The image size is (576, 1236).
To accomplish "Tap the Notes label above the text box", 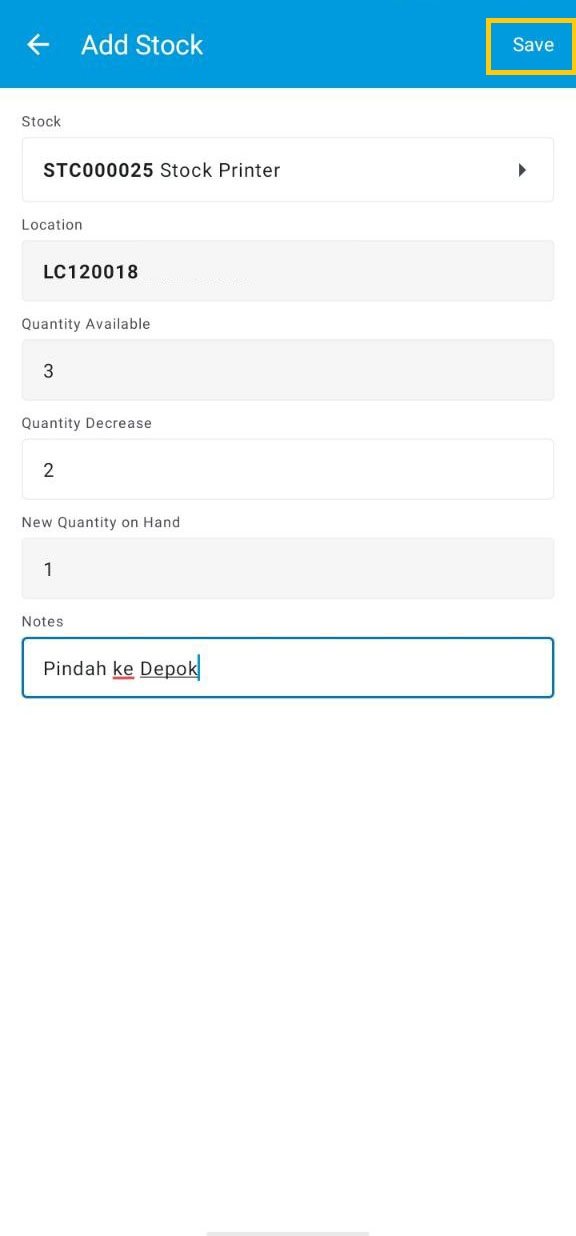I will click(42, 621).
